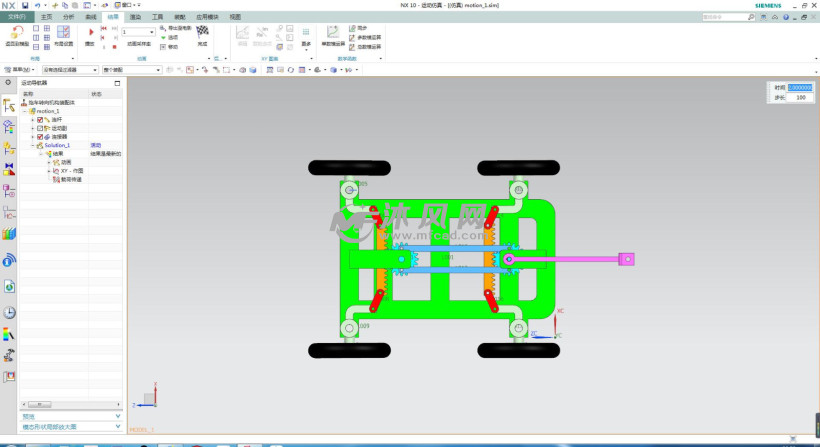Screen dimensions: 820x447
Task: Click the step field showing 100
Action: click(x=800, y=97)
